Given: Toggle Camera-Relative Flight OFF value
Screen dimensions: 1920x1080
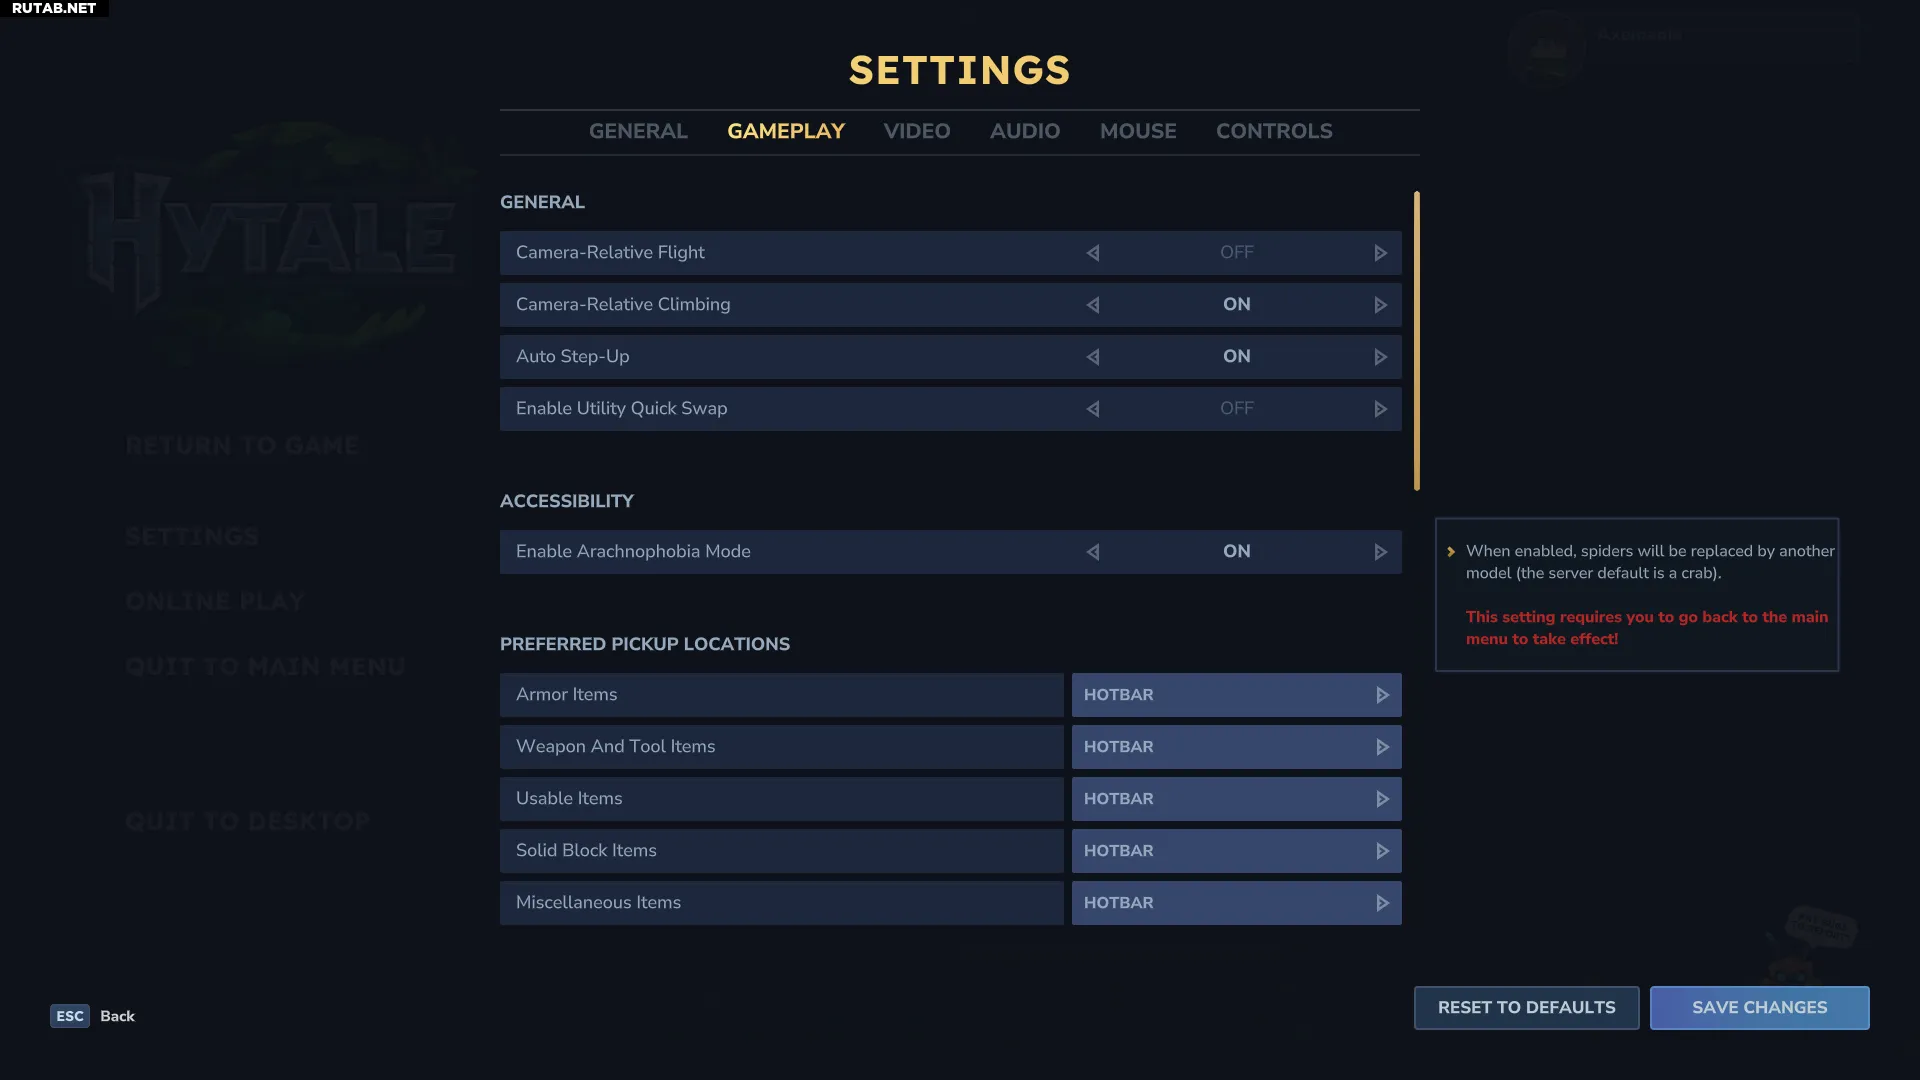Looking at the screenshot, I should pyautogui.click(x=1236, y=253).
